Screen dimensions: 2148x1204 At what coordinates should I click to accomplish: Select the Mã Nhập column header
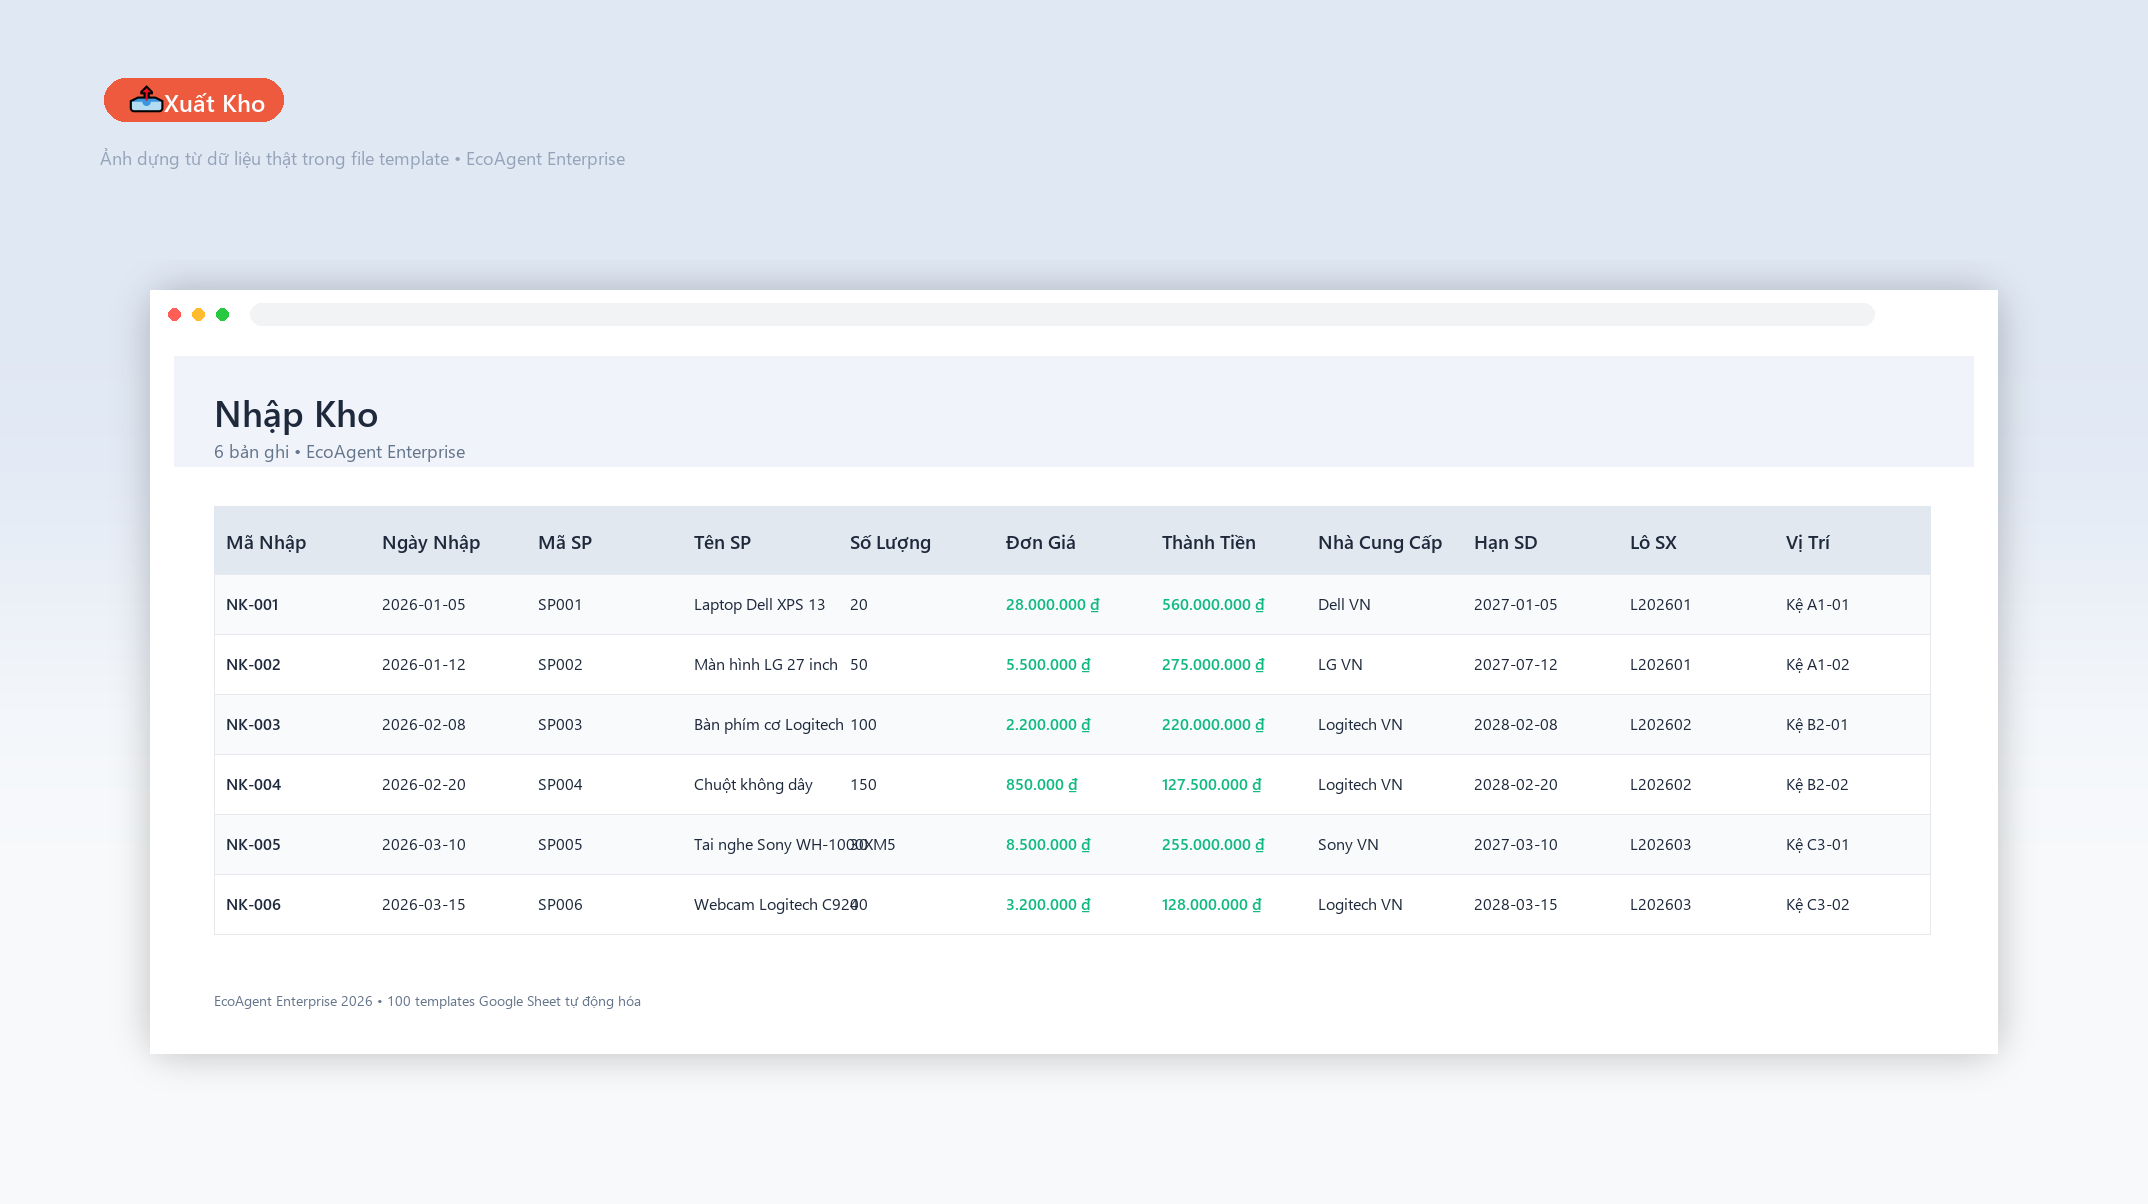266,542
